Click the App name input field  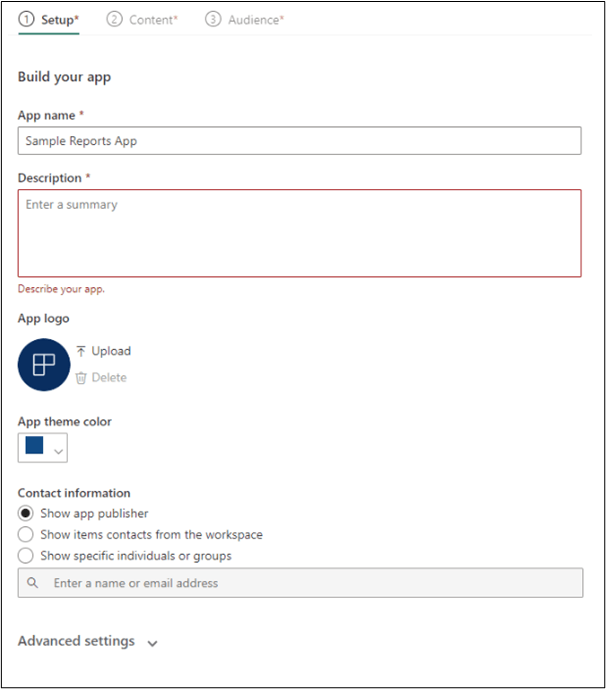click(x=299, y=141)
